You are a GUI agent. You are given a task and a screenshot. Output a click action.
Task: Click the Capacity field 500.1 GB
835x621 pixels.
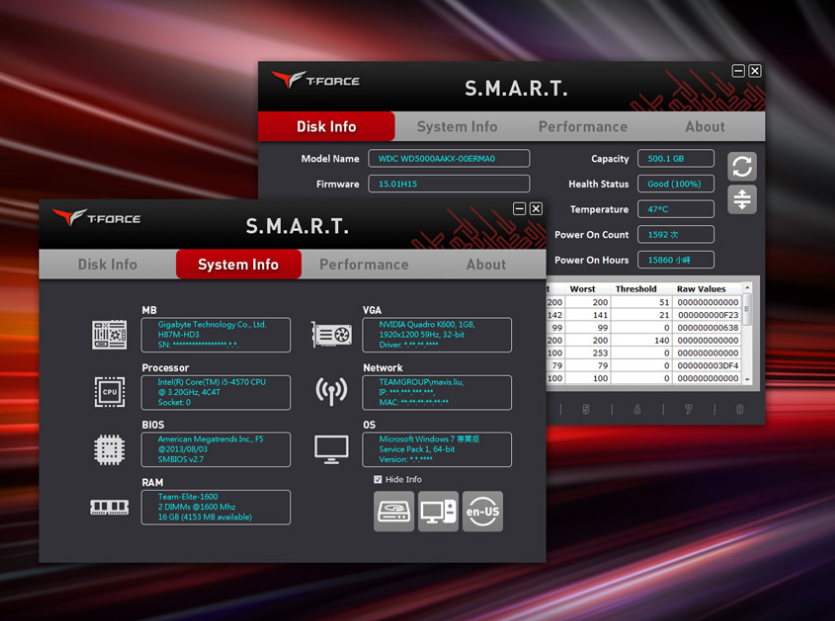[x=676, y=158]
